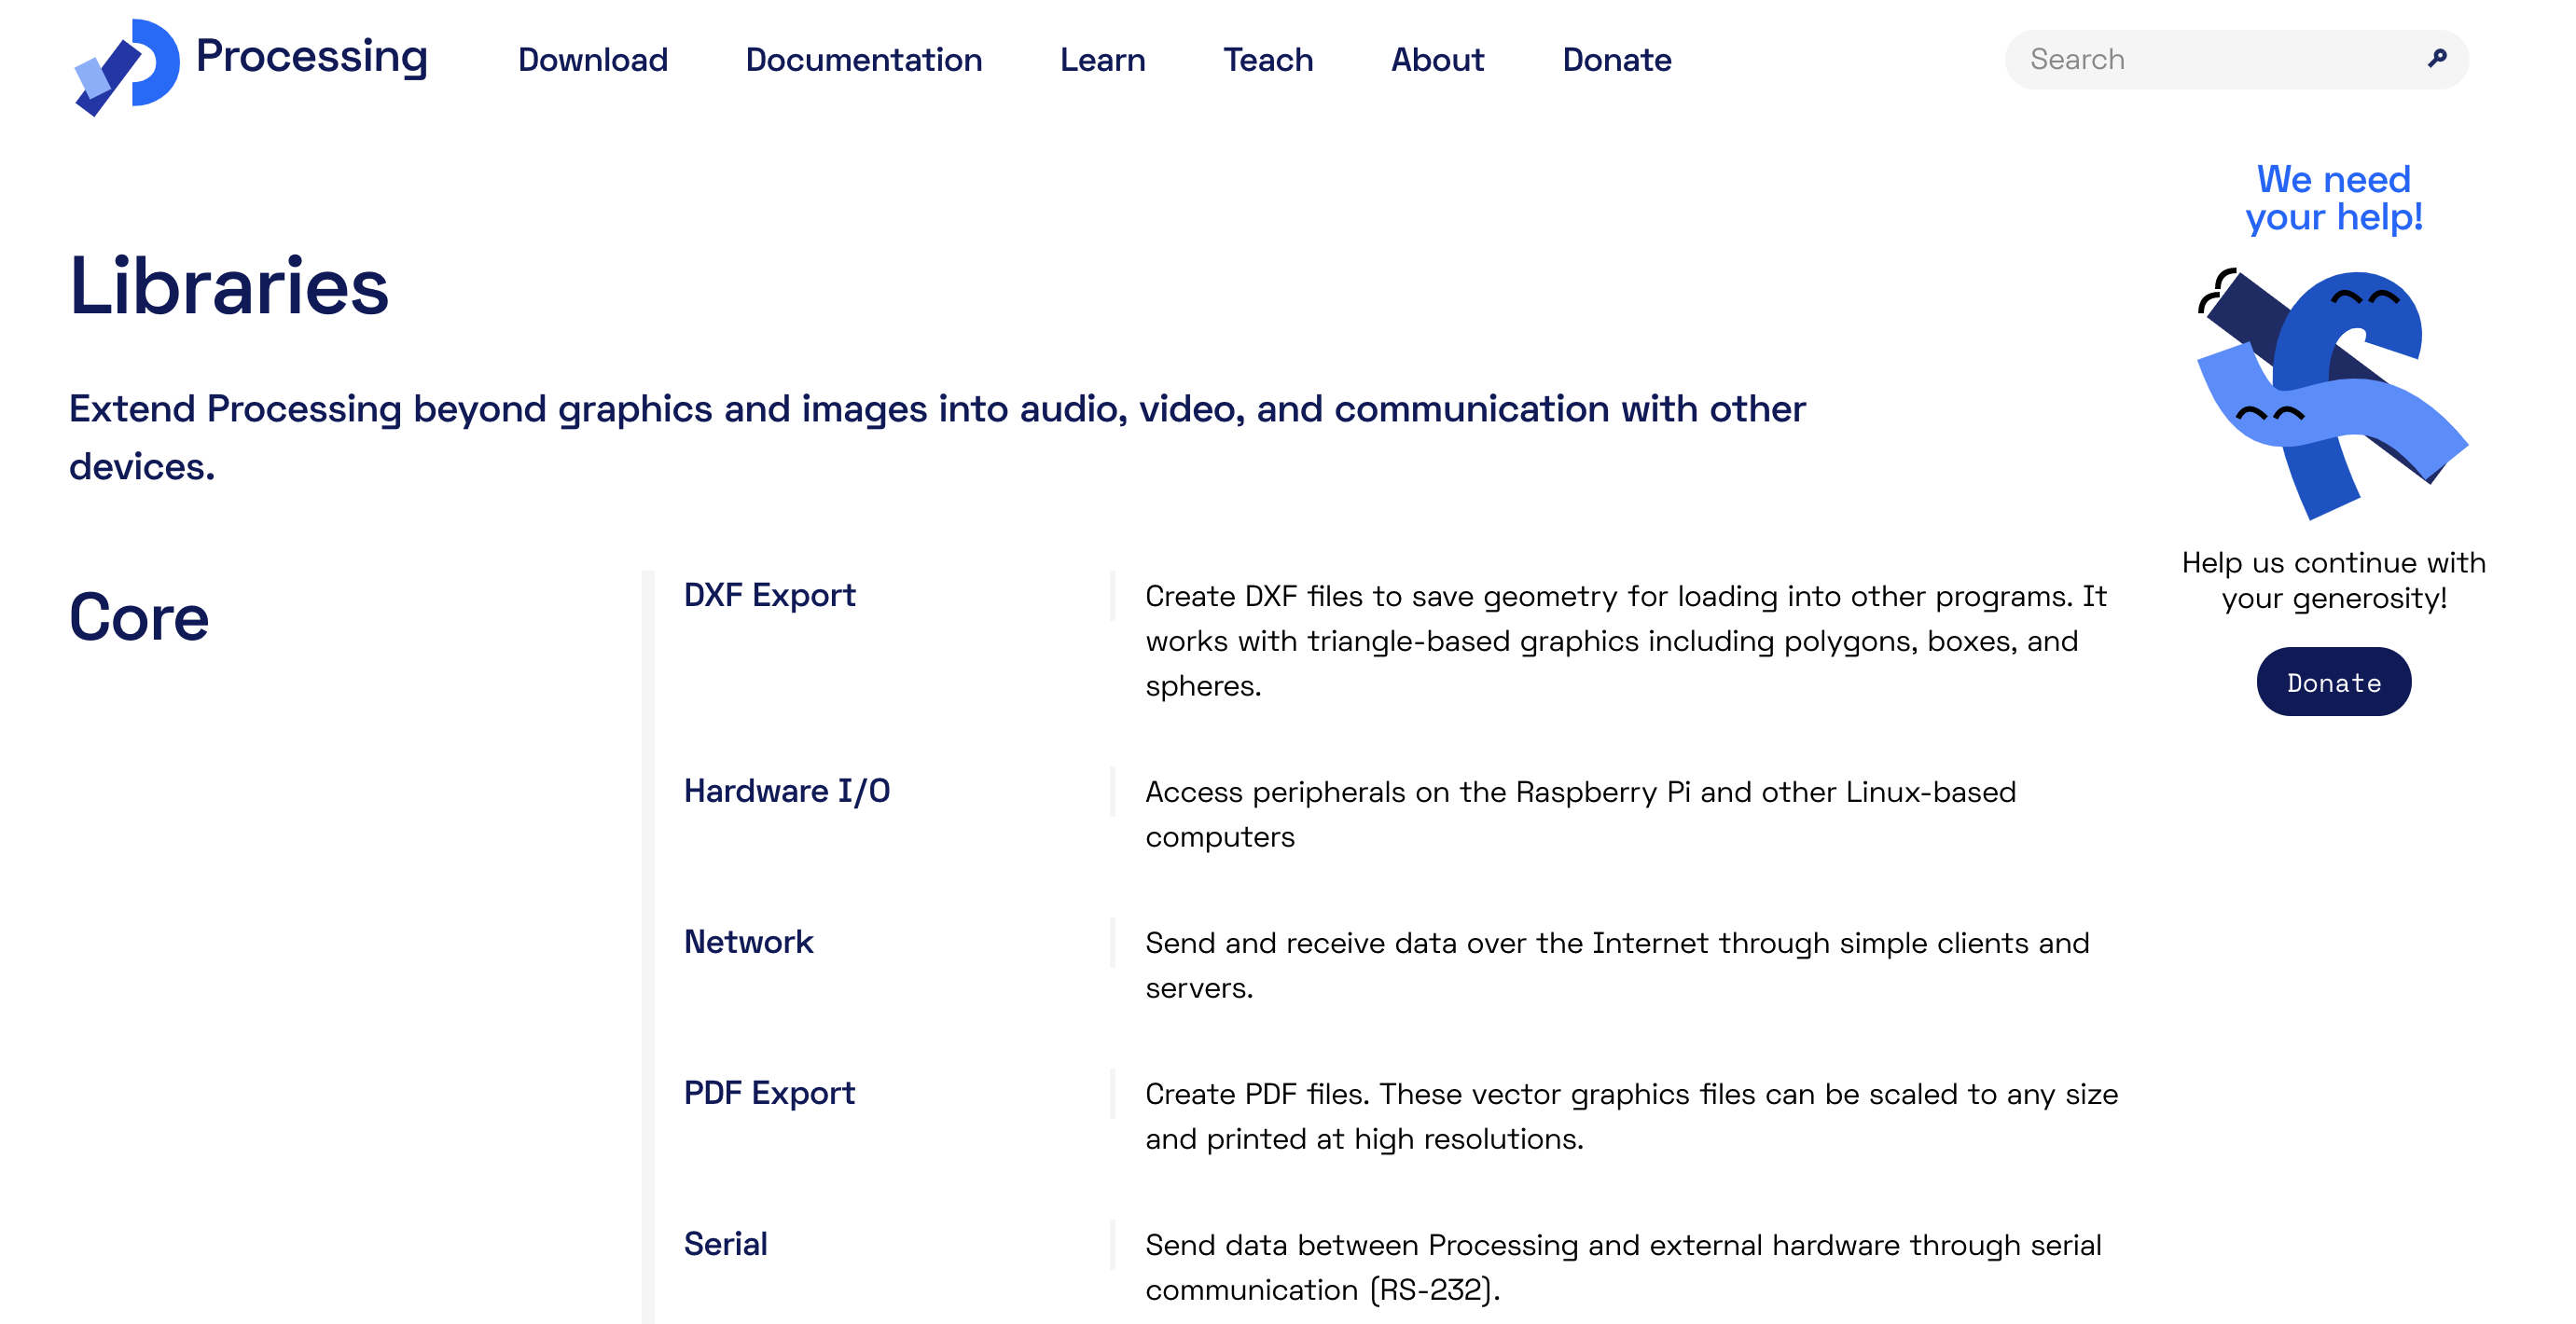
Task: Go to the Teach page
Action: pyautogui.click(x=1267, y=60)
